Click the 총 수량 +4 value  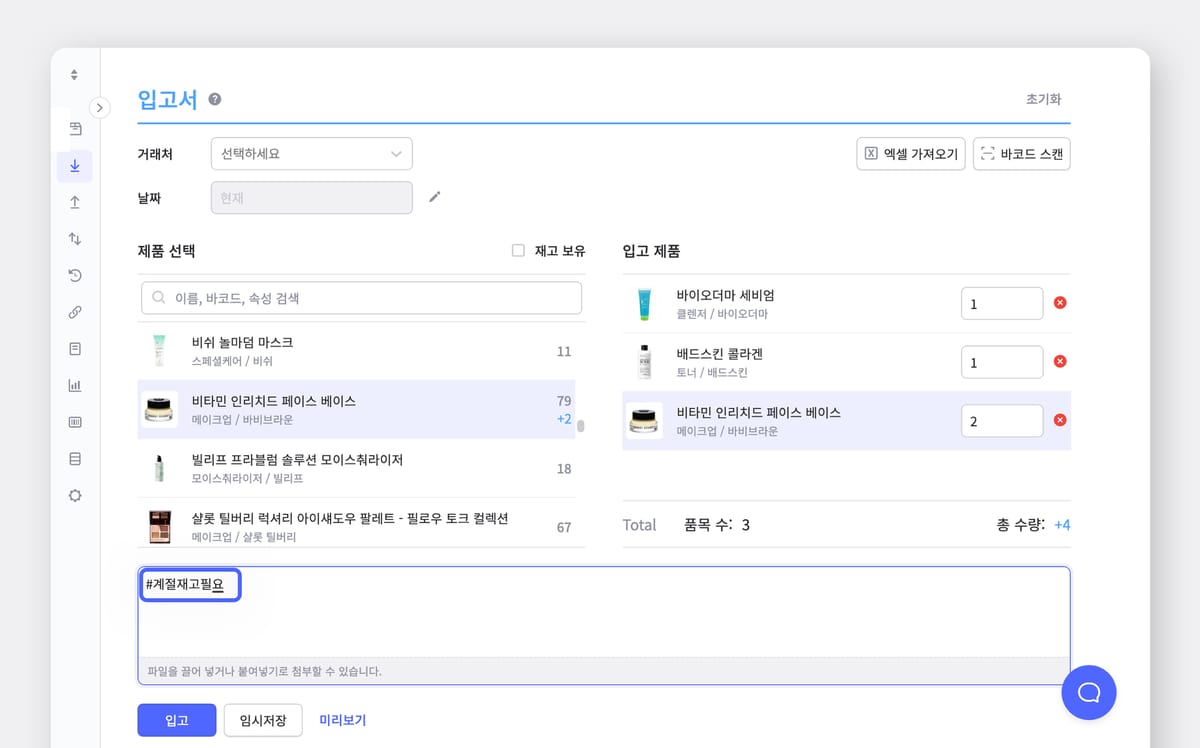(1062, 525)
